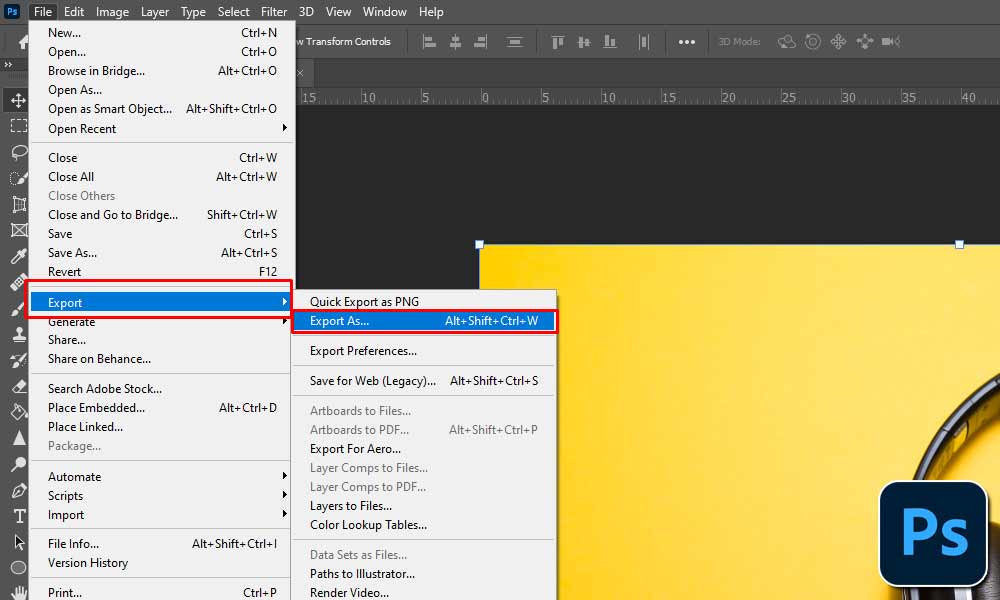The image size is (1000, 600).
Task: Open the Window menu
Action: point(385,11)
